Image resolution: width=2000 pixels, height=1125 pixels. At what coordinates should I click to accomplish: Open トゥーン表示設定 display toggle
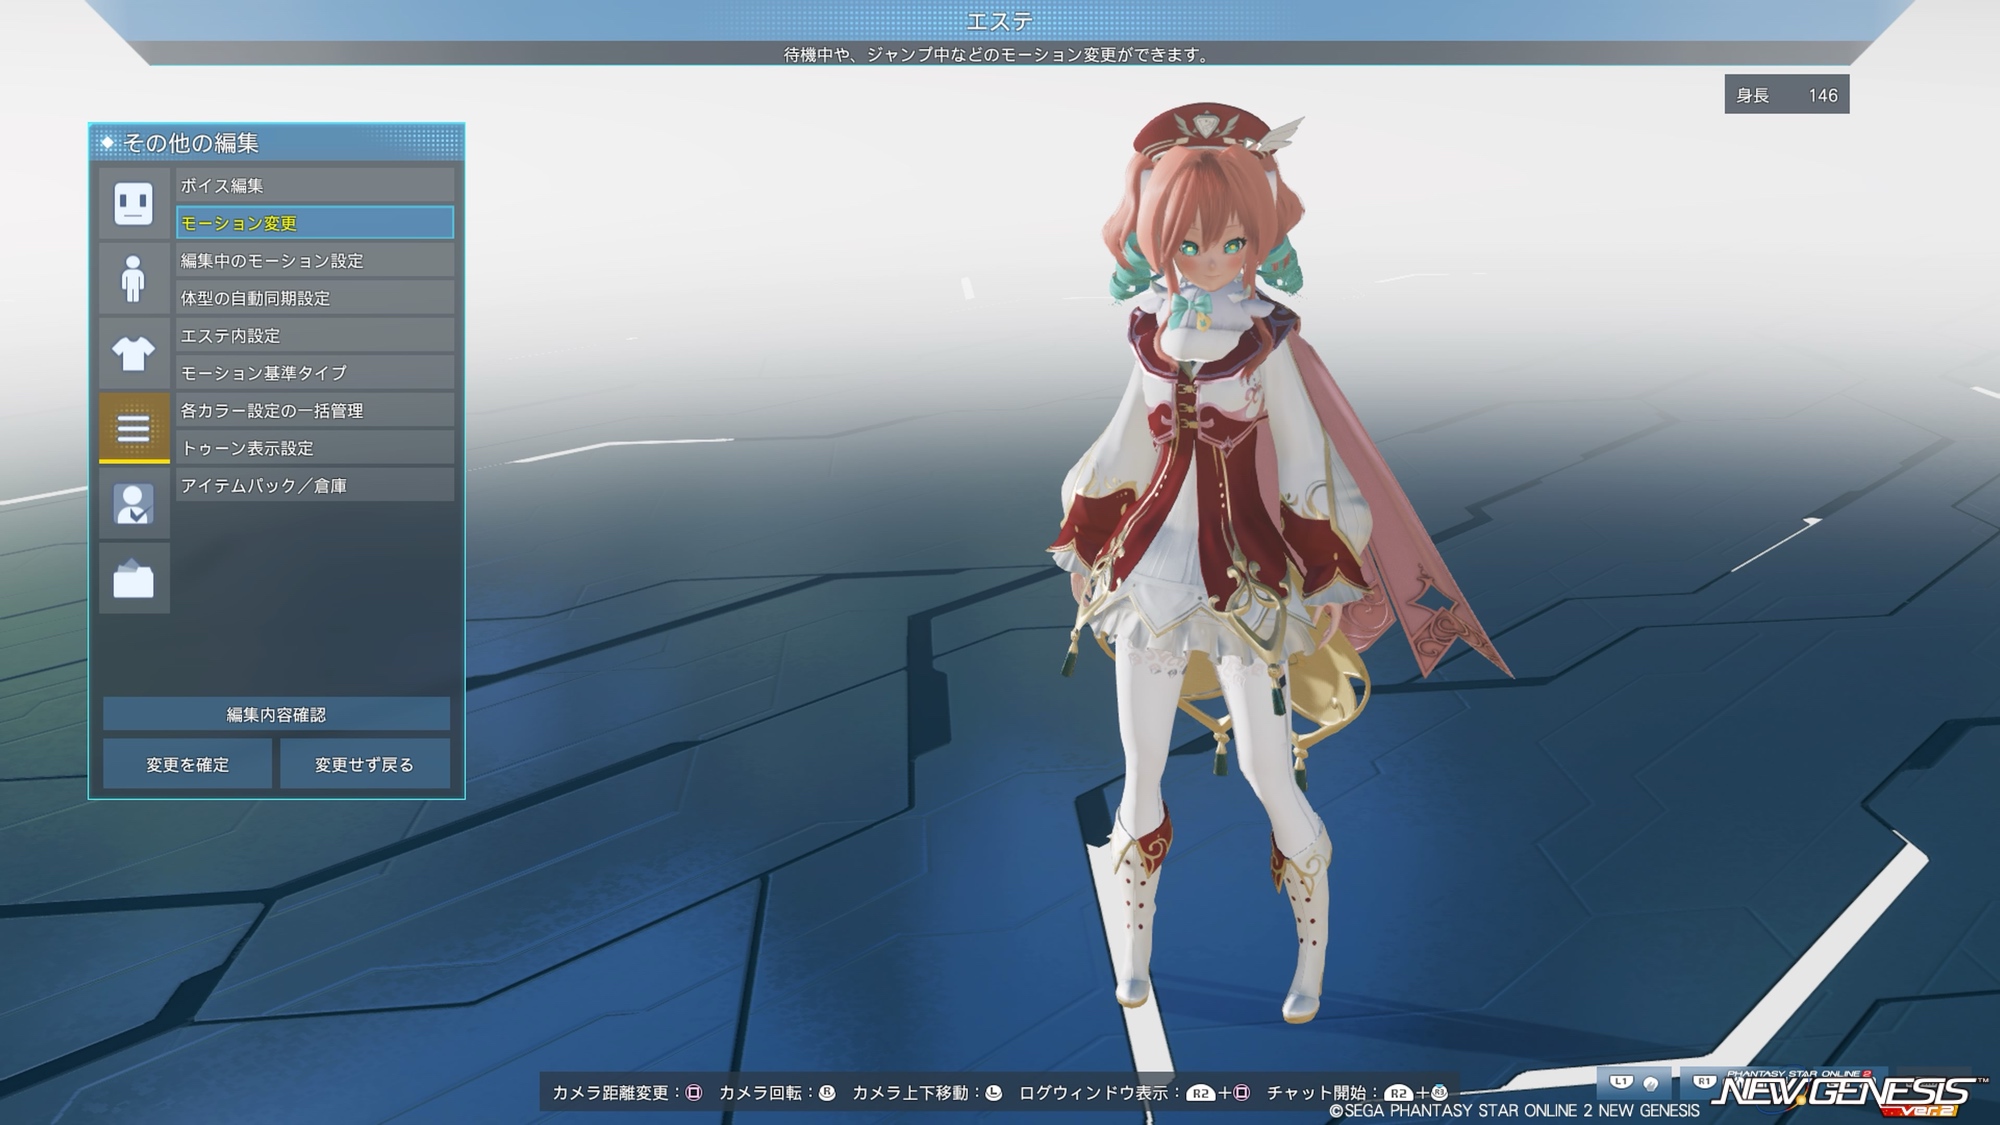pyautogui.click(x=315, y=448)
